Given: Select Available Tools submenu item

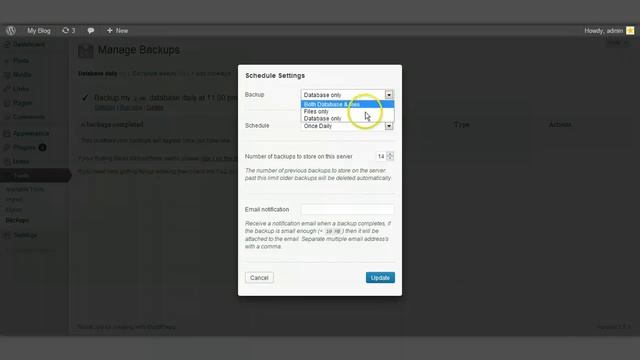Looking at the screenshot, I should point(24,189).
